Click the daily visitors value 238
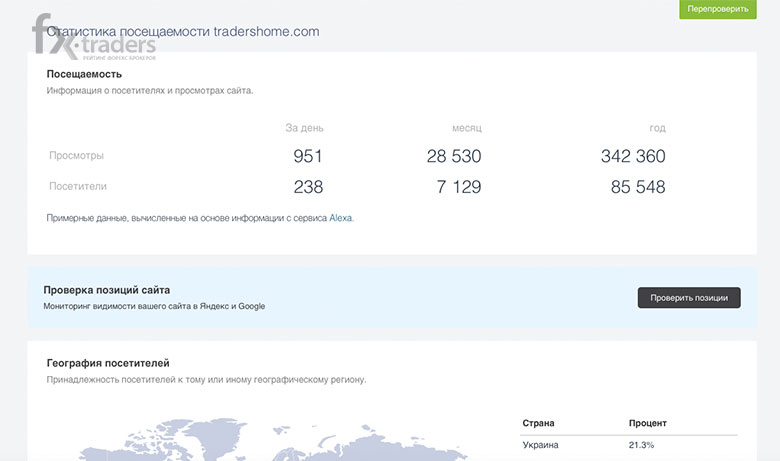This screenshot has height=461, width=780. tap(308, 187)
